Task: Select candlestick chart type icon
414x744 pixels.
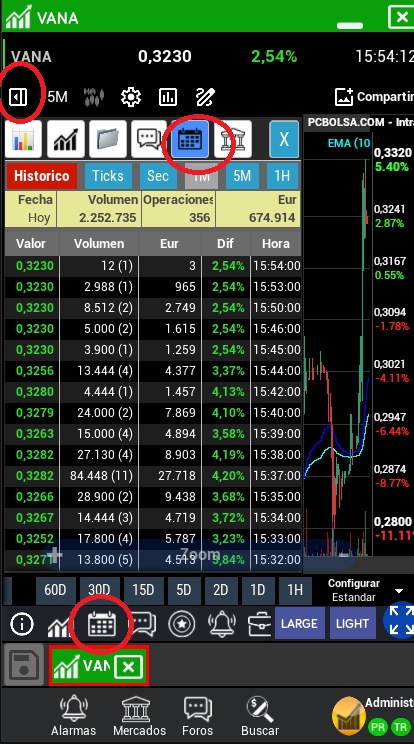Action: click(93, 97)
